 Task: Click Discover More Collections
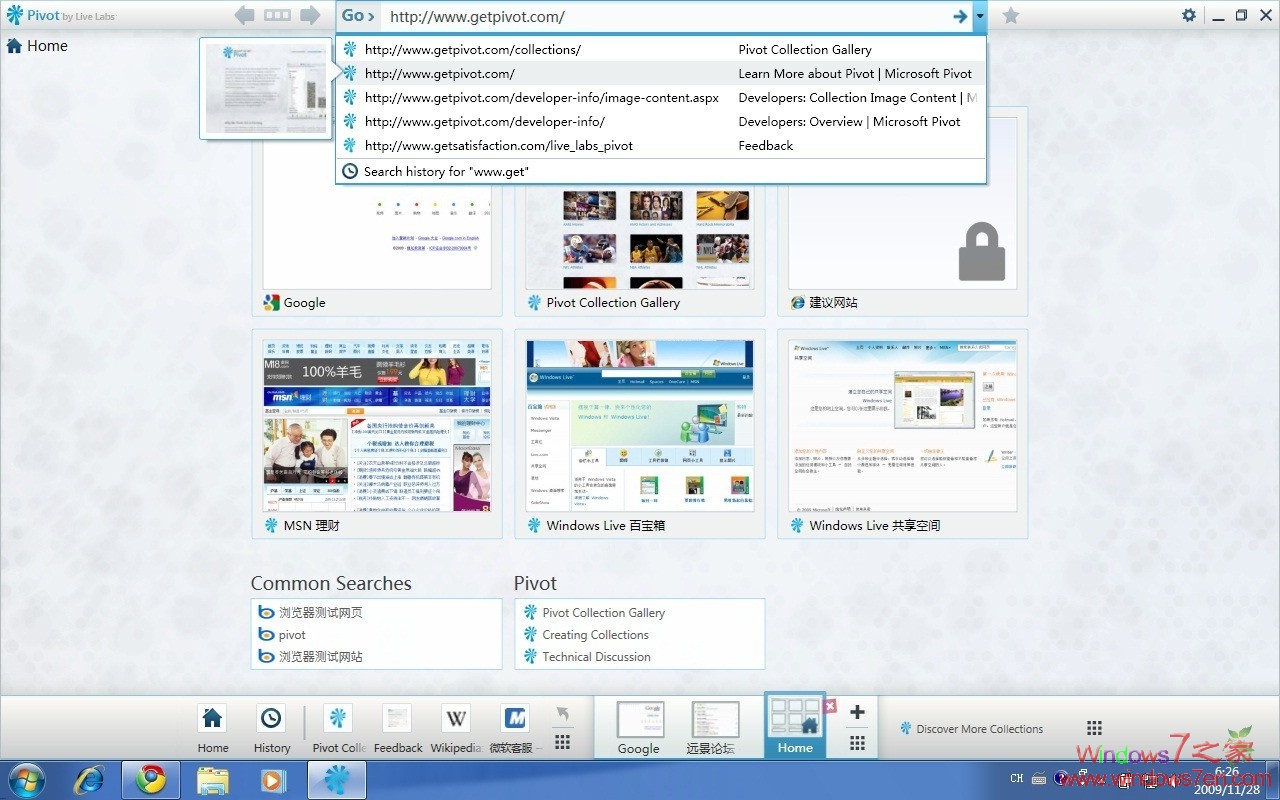(x=971, y=729)
